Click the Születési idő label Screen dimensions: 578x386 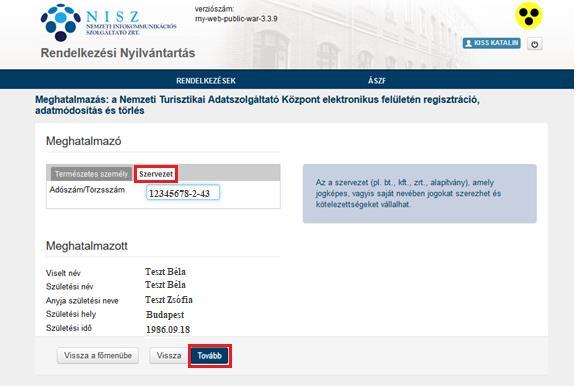[69, 328]
